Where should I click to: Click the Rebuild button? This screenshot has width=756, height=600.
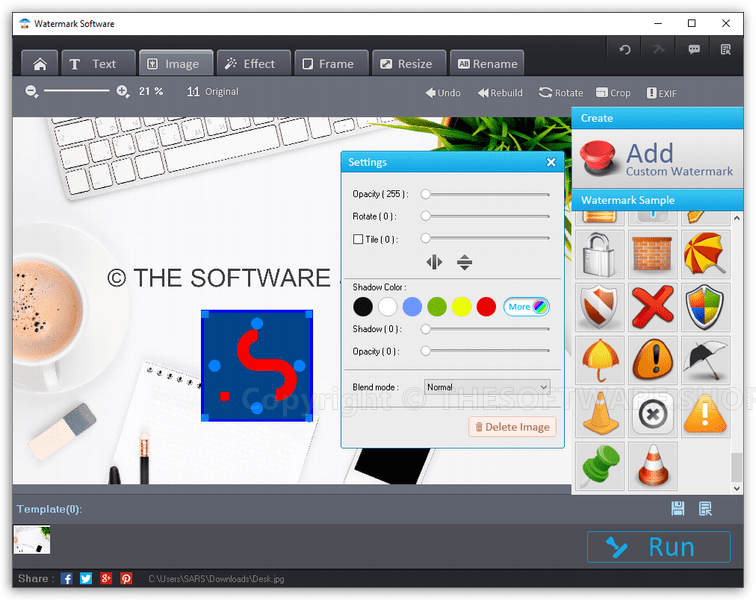500,93
